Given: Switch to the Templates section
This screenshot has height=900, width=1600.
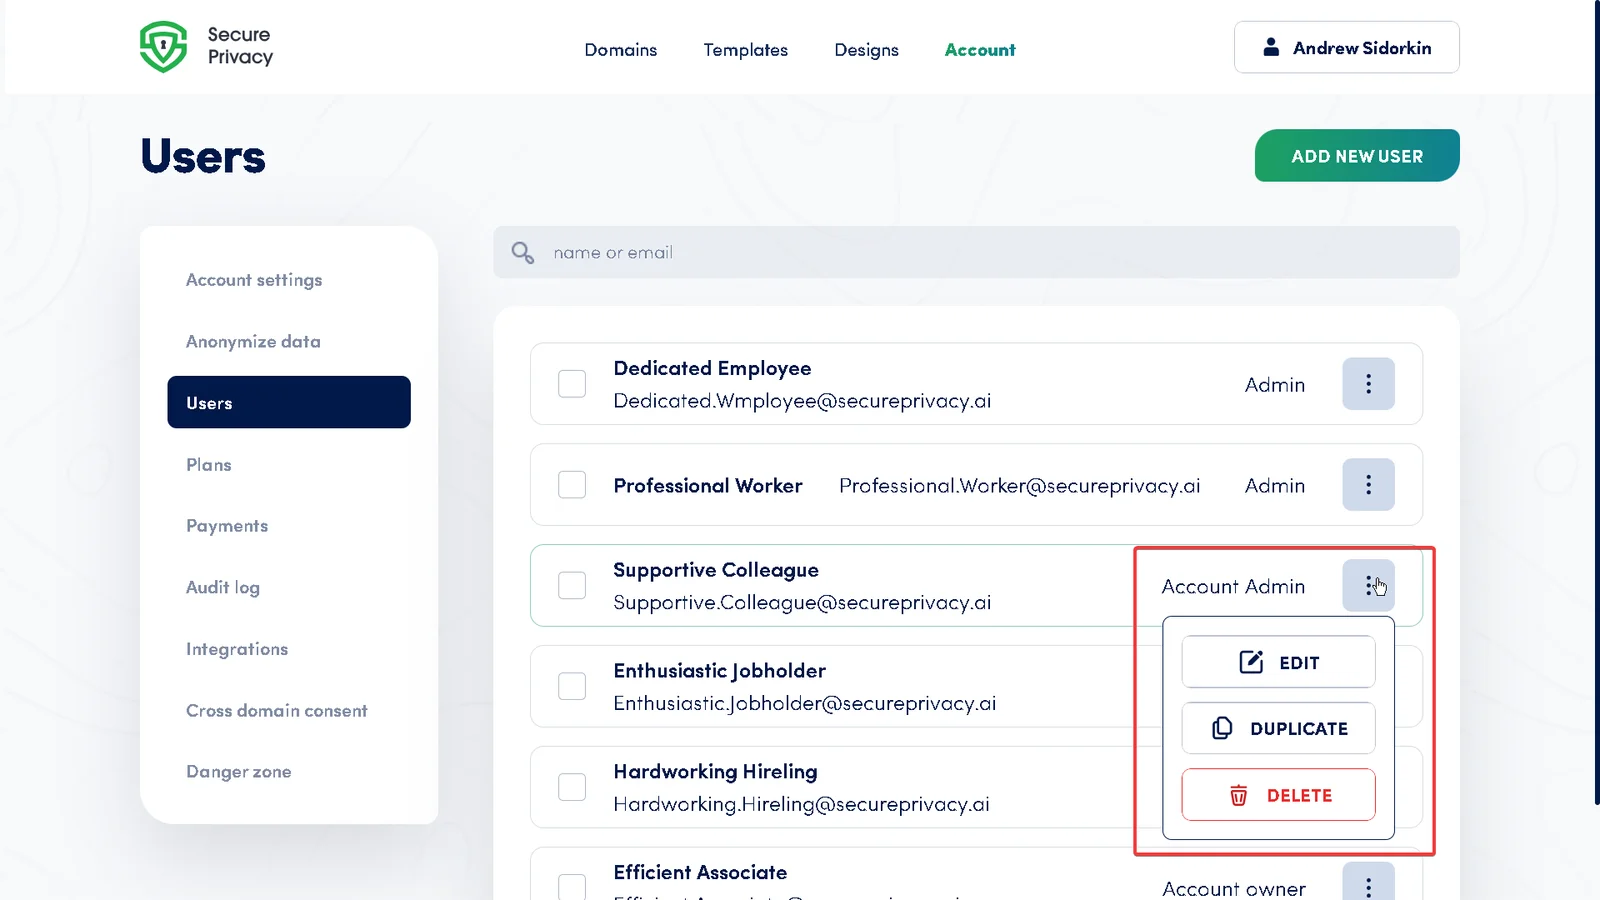Looking at the screenshot, I should [x=745, y=49].
